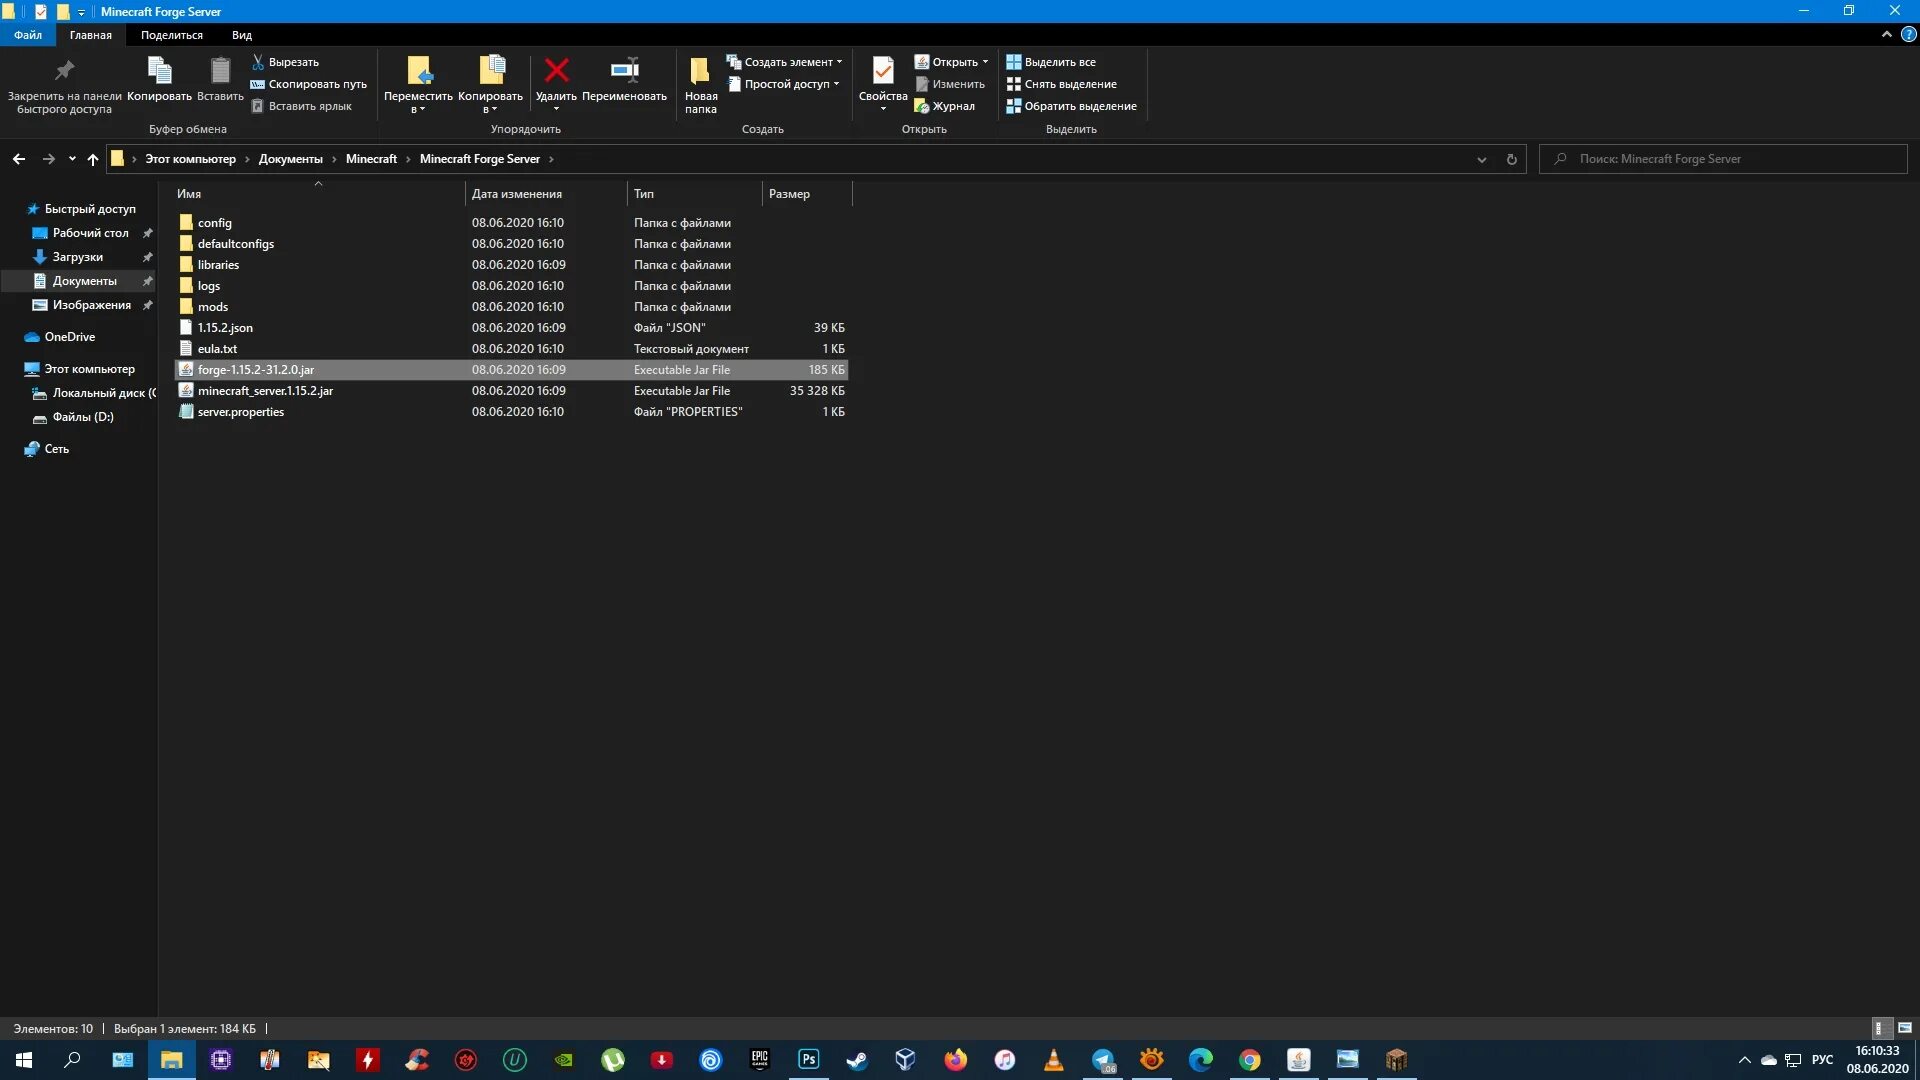This screenshot has width=1920, height=1080.
Task: Switch to the Поделиться ribbon tab
Action: pyautogui.click(x=172, y=35)
